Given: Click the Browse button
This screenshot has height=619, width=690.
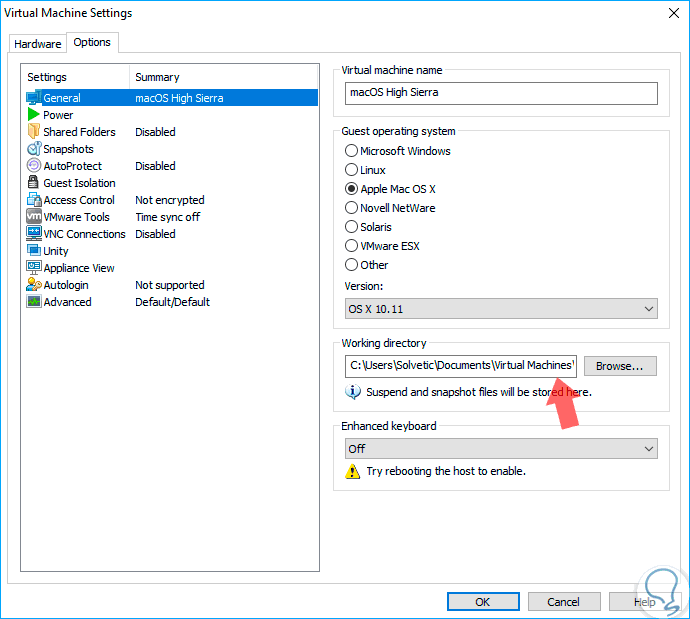Looking at the screenshot, I should (x=620, y=366).
